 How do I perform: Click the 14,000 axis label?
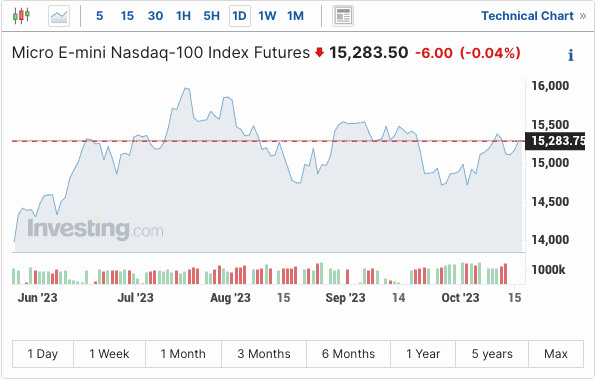click(x=550, y=240)
